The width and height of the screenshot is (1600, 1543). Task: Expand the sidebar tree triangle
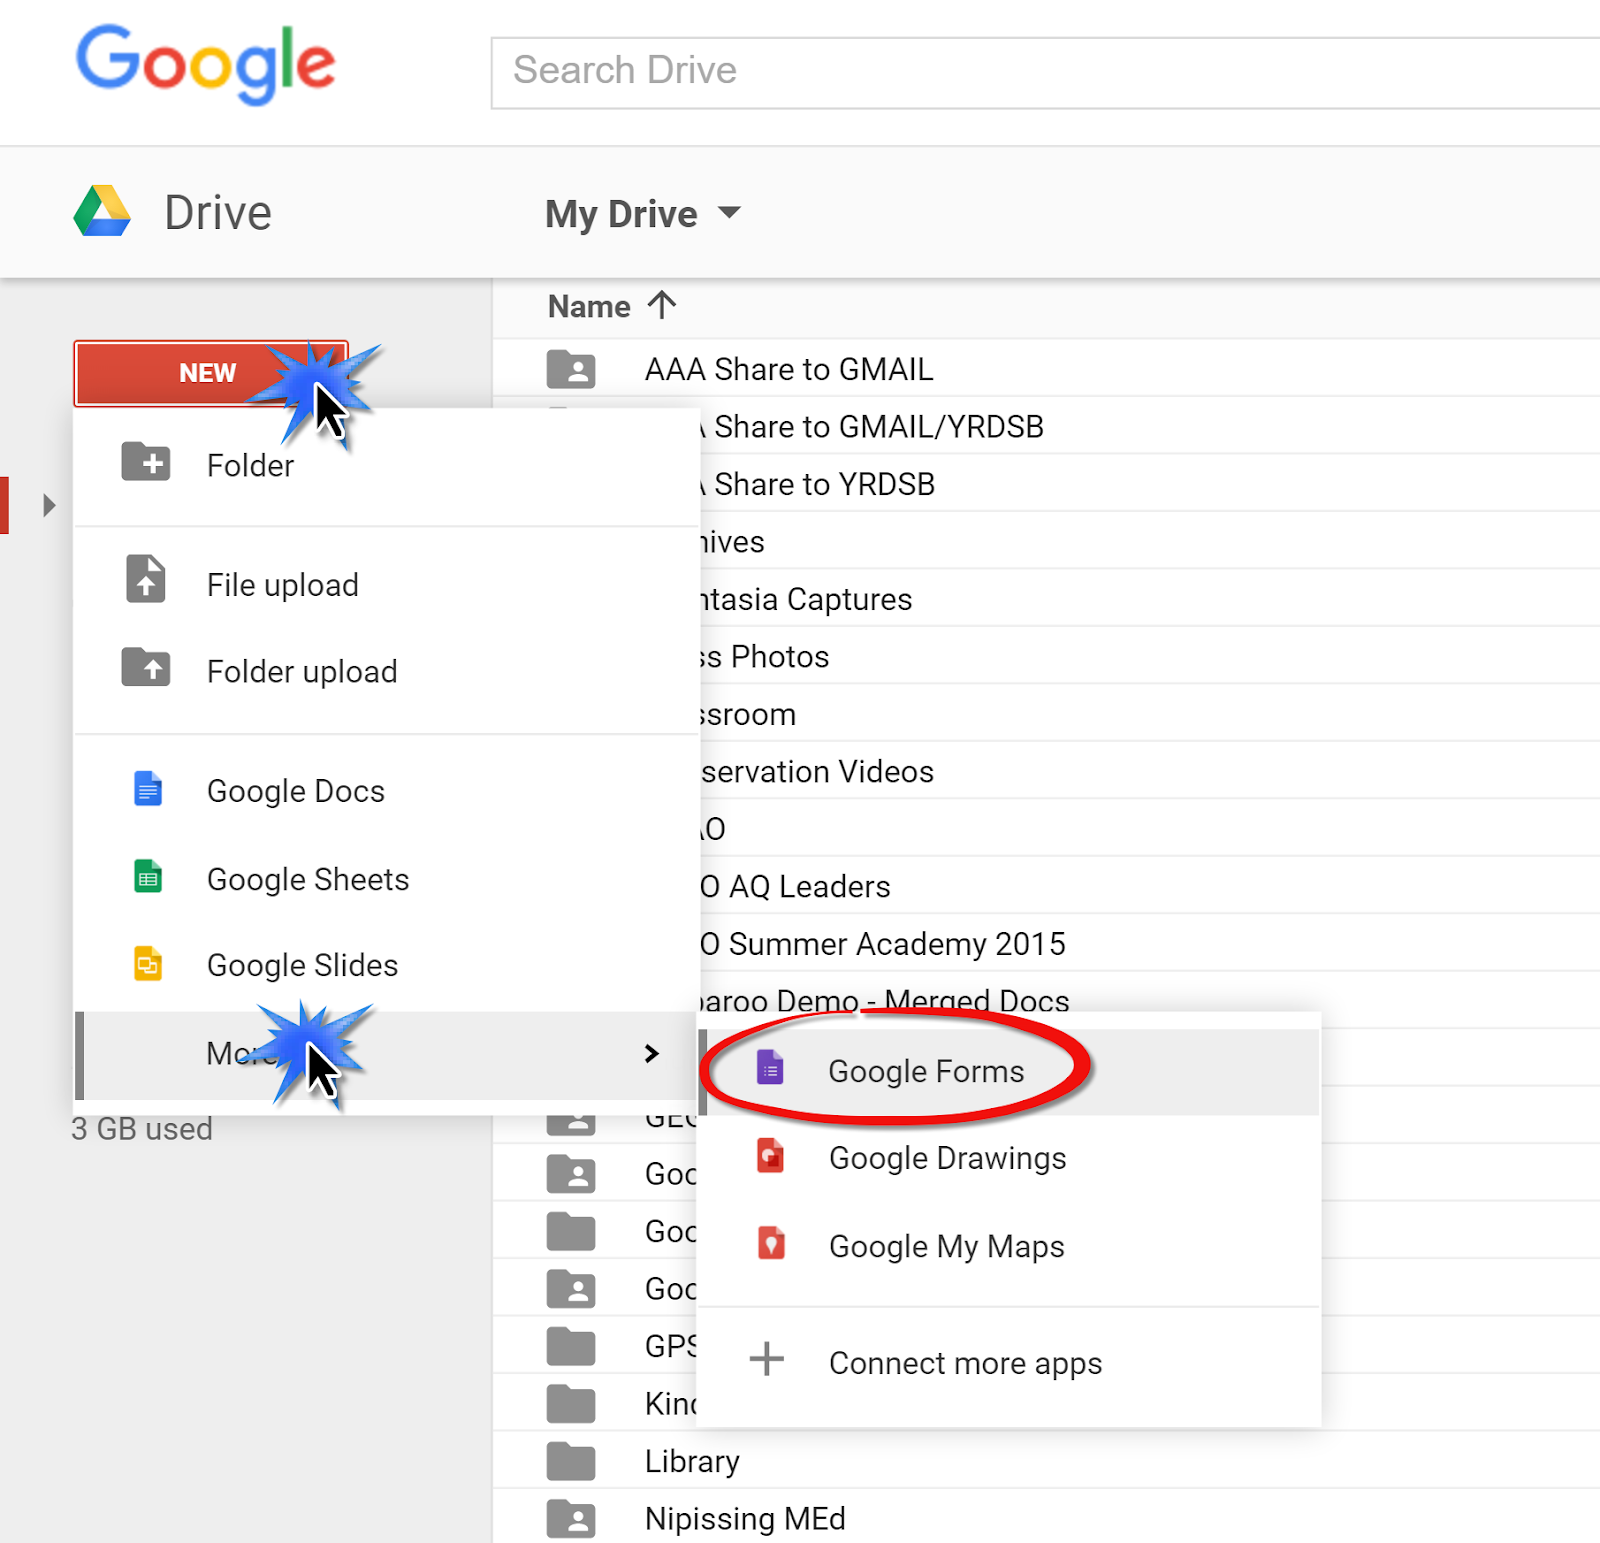(x=49, y=505)
